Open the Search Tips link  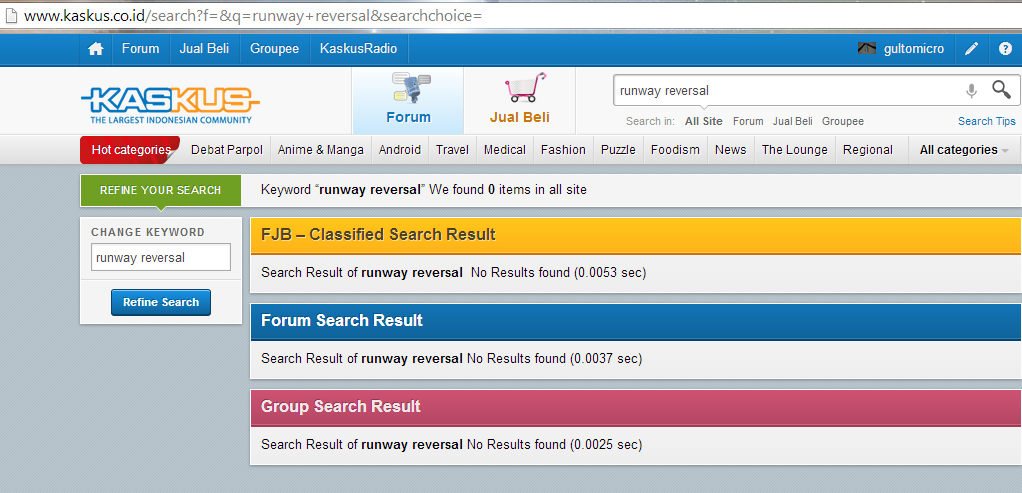coord(986,121)
